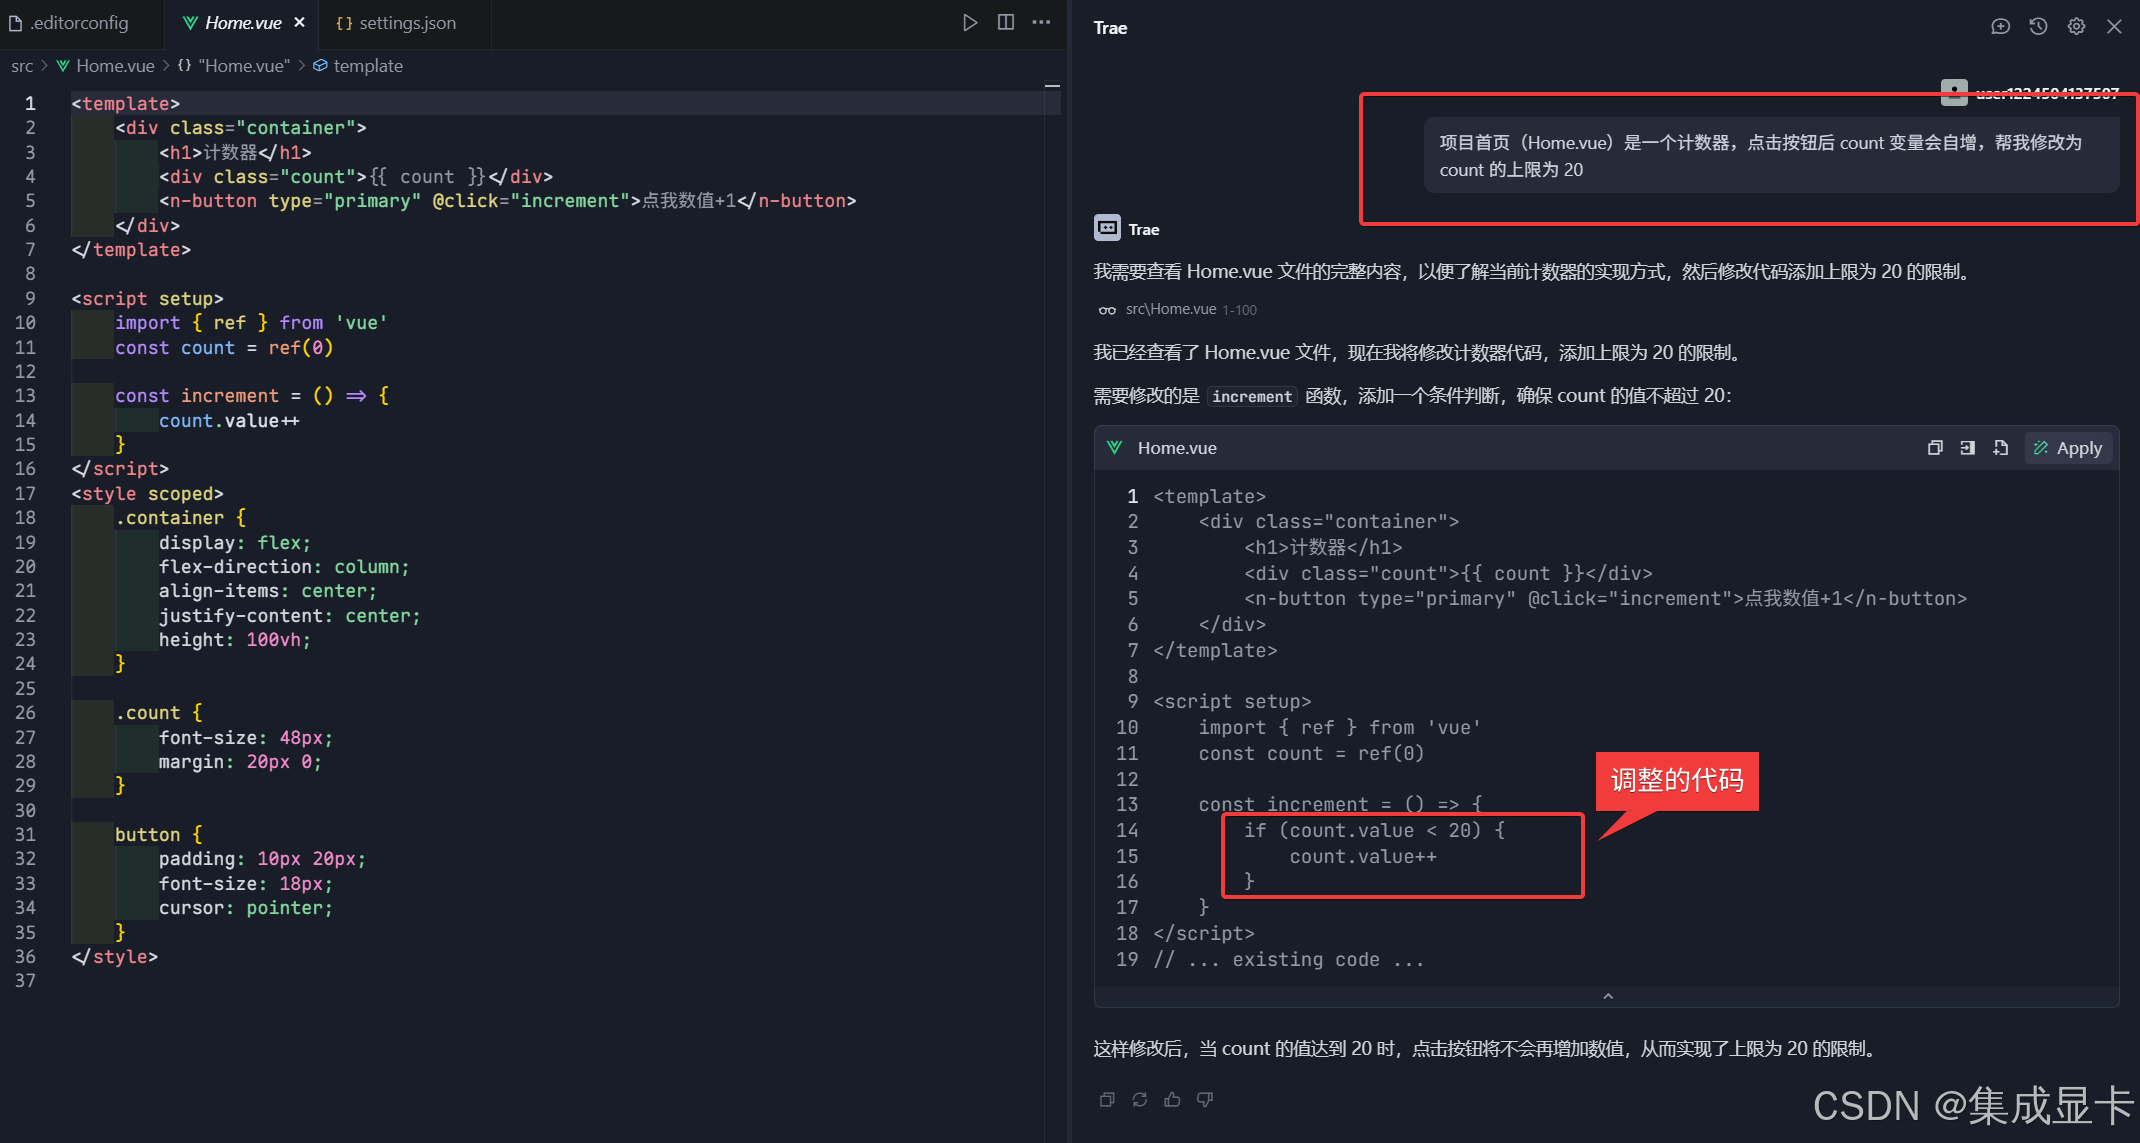Screen dimensions: 2140x1143
Task: Split the editor with the split icon
Action: click(x=1006, y=23)
